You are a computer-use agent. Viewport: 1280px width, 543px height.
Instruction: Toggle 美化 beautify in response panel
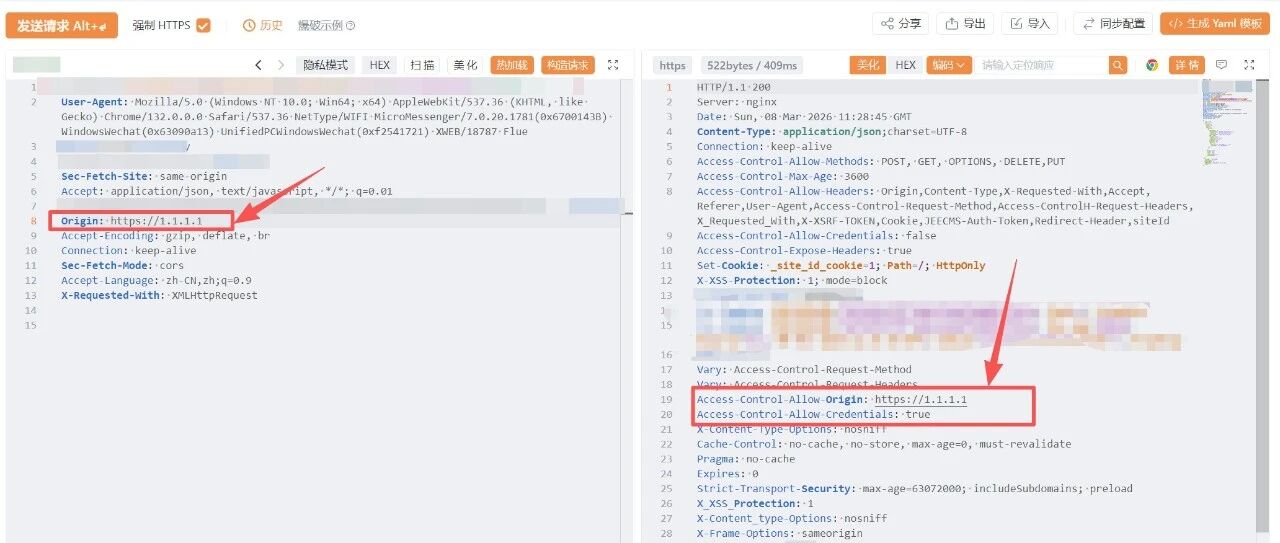(x=867, y=65)
